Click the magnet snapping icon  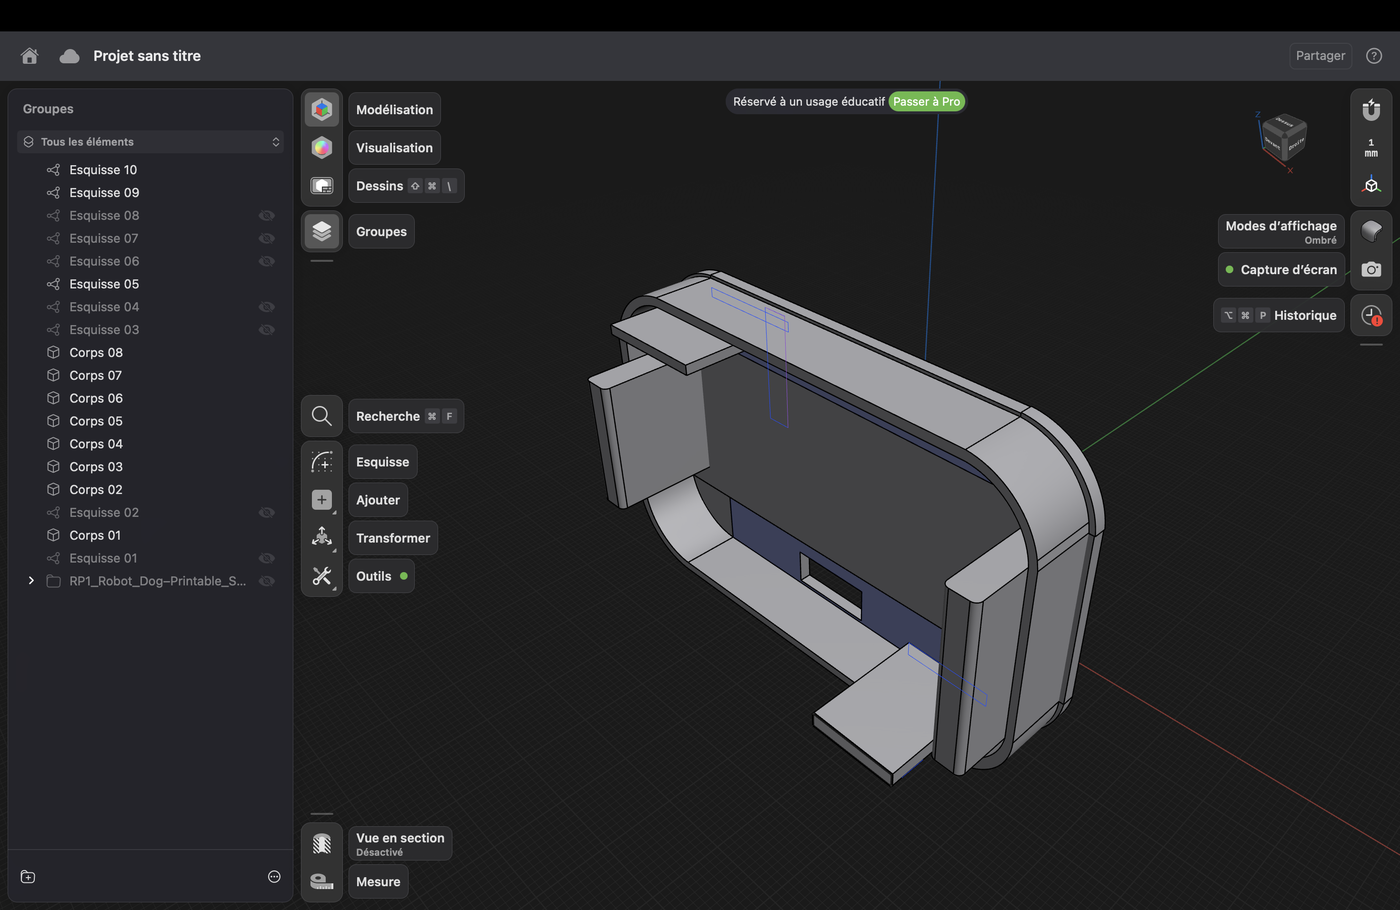coord(1371,109)
